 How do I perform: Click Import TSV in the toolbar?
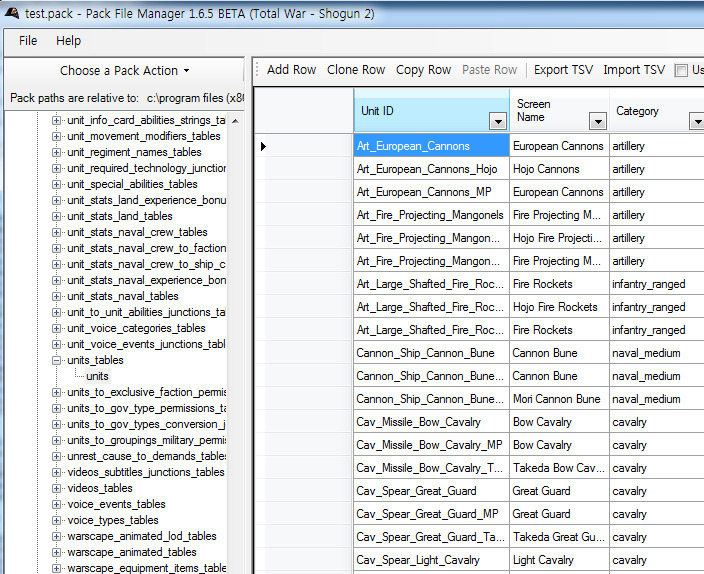pyautogui.click(x=634, y=70)
